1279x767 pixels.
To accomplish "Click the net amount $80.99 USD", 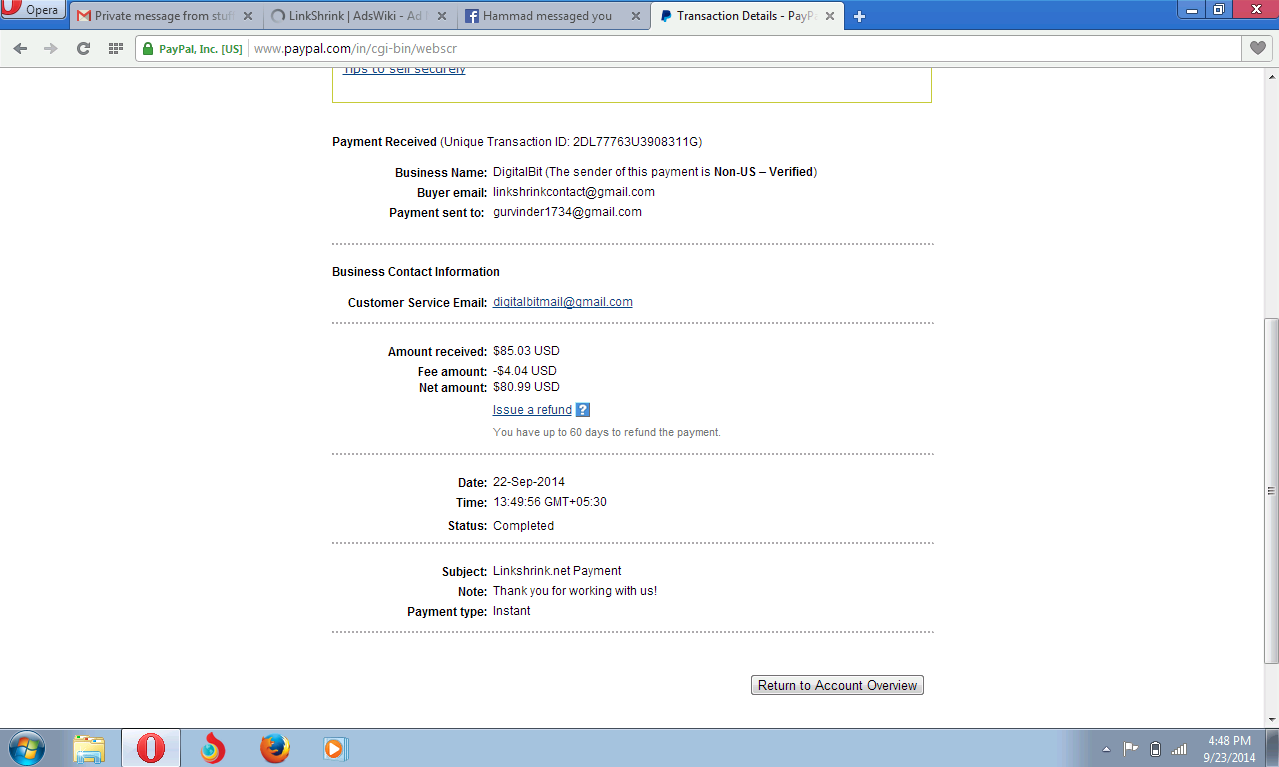I will (x=526, y=387).
